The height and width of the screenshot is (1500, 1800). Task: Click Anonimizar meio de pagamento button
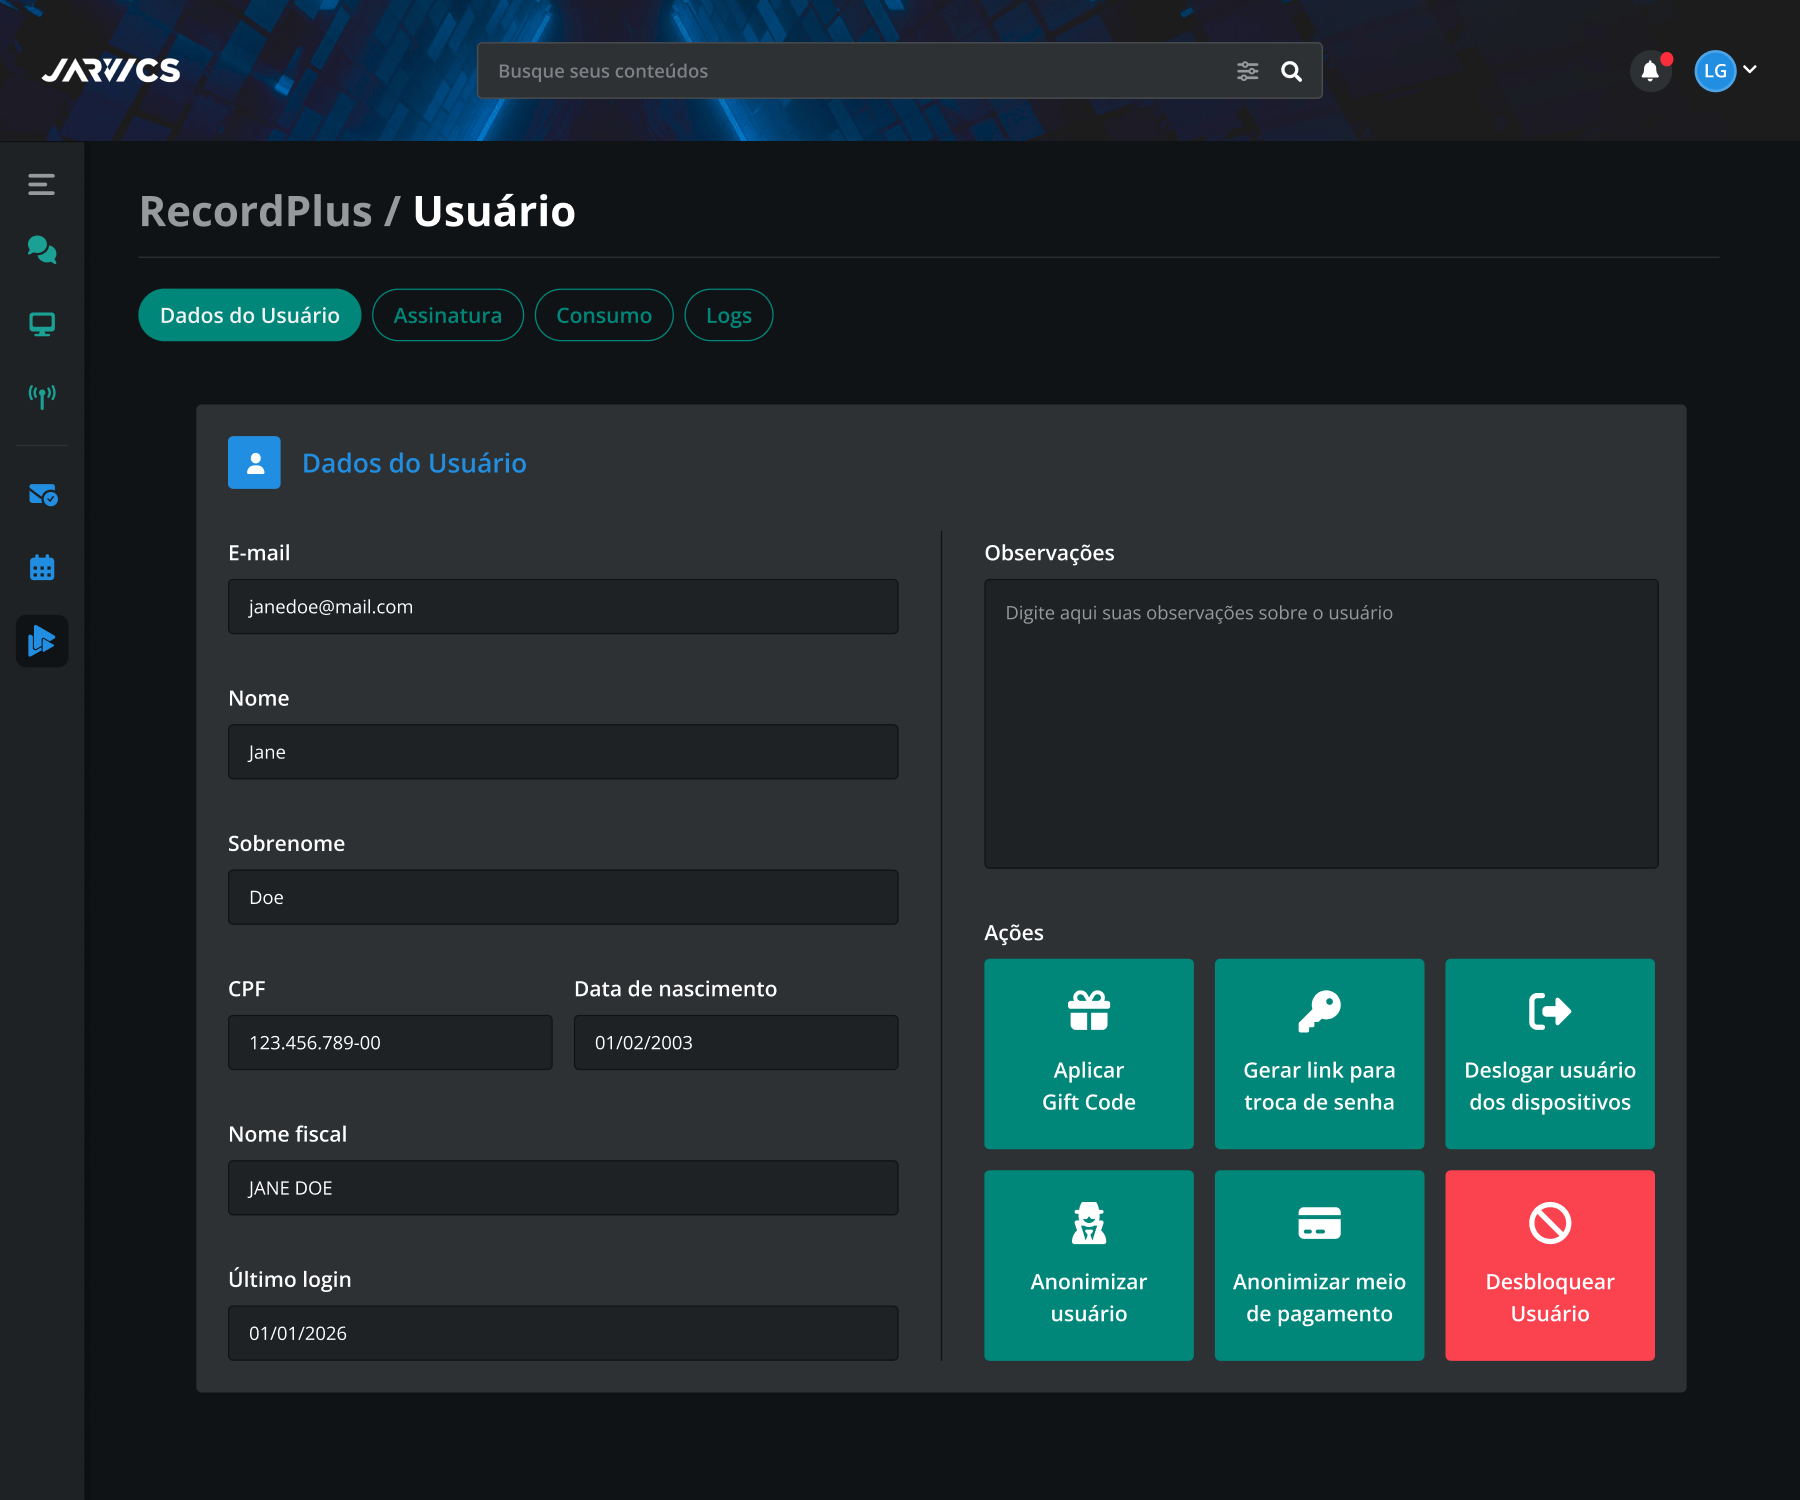pos(1319,1265)
